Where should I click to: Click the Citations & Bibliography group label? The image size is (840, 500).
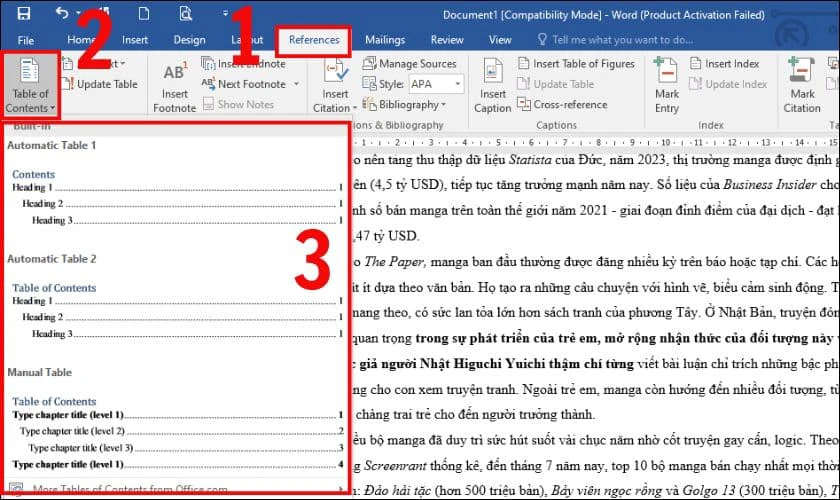(x=398, y=125)
